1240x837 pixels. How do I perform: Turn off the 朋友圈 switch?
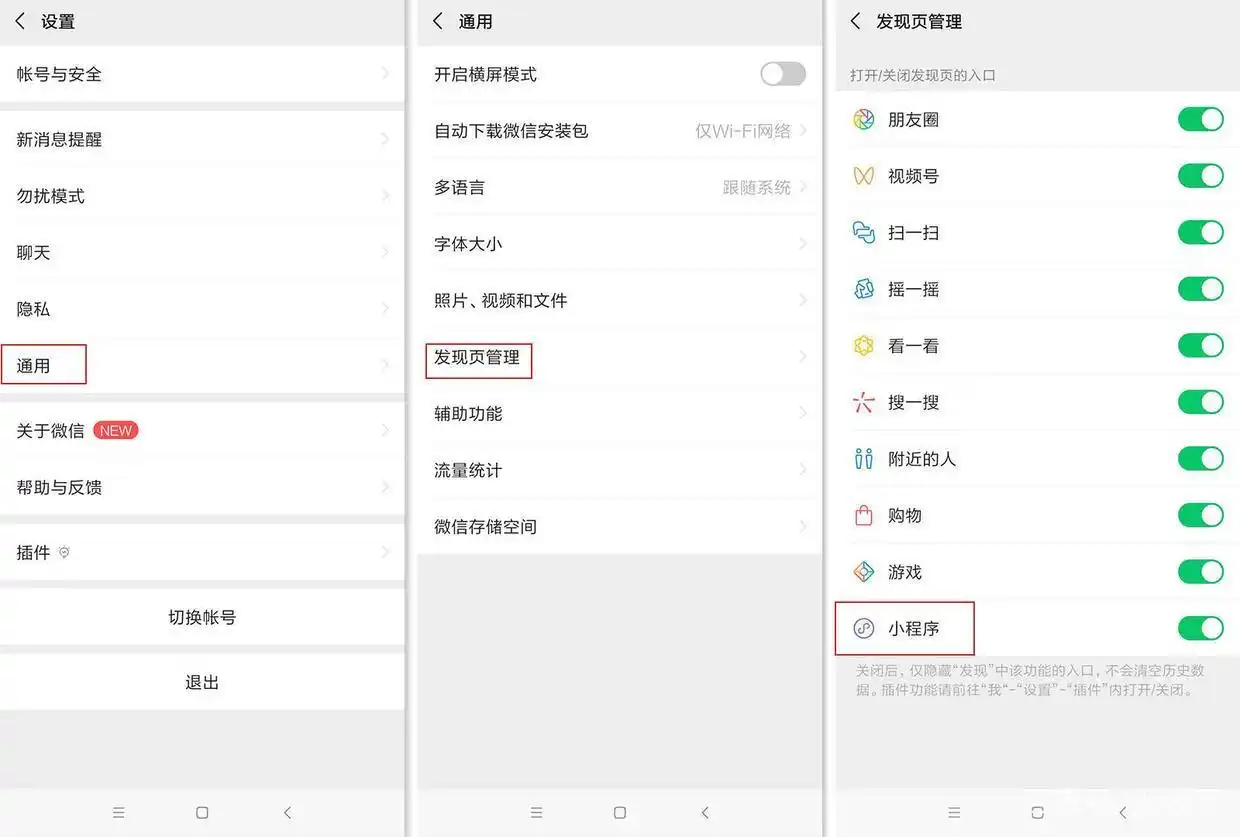click(x=1201, y=120)
